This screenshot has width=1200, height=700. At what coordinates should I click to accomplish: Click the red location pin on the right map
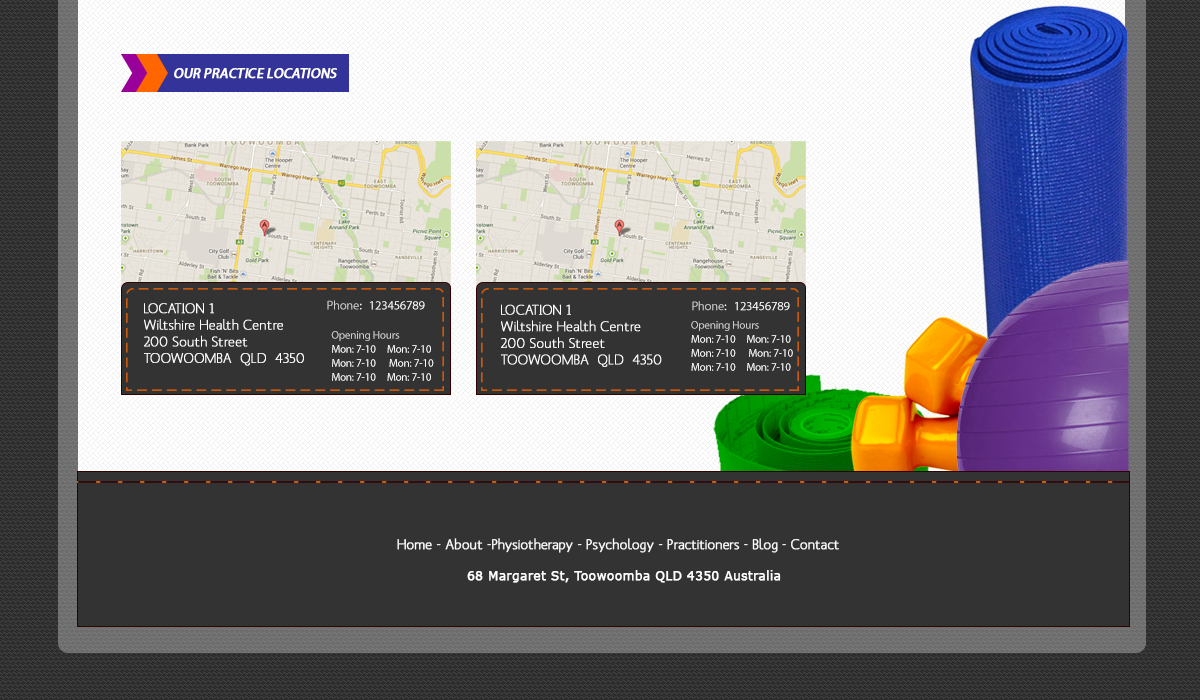(x=620, y=227)
